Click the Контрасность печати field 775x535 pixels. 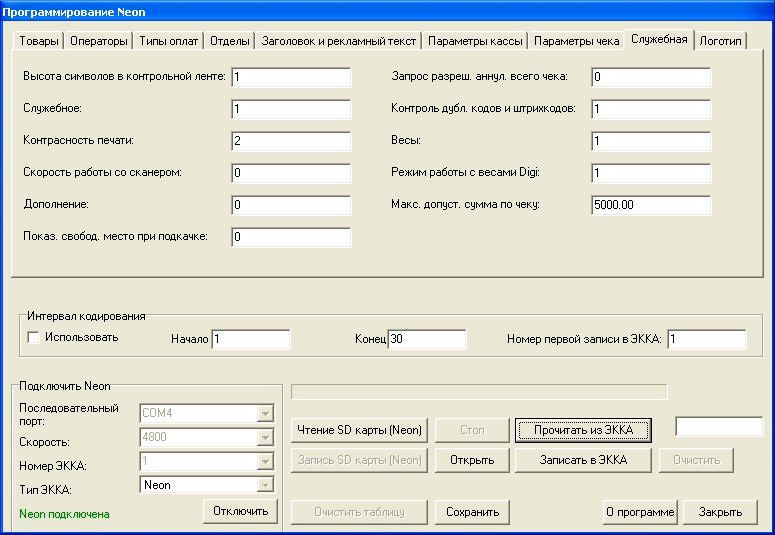coord(291,141)
